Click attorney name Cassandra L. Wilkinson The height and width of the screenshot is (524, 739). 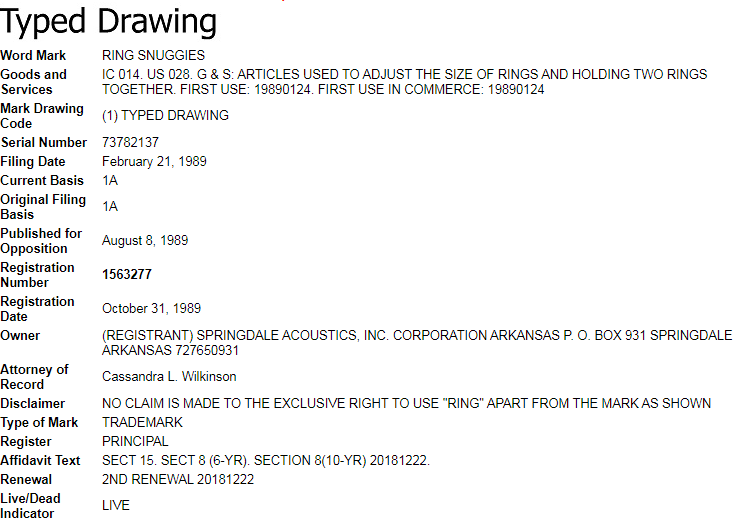tap(169, 377)
